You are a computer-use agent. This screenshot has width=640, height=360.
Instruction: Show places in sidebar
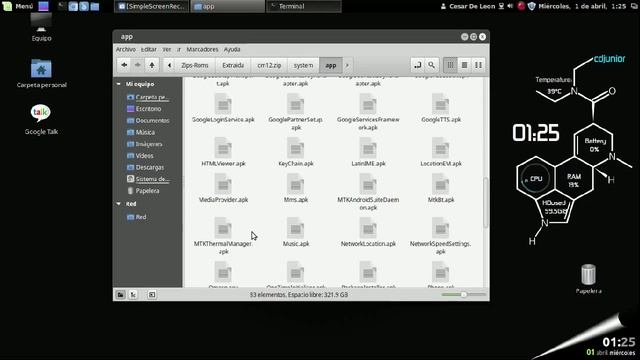pos(120,295)
